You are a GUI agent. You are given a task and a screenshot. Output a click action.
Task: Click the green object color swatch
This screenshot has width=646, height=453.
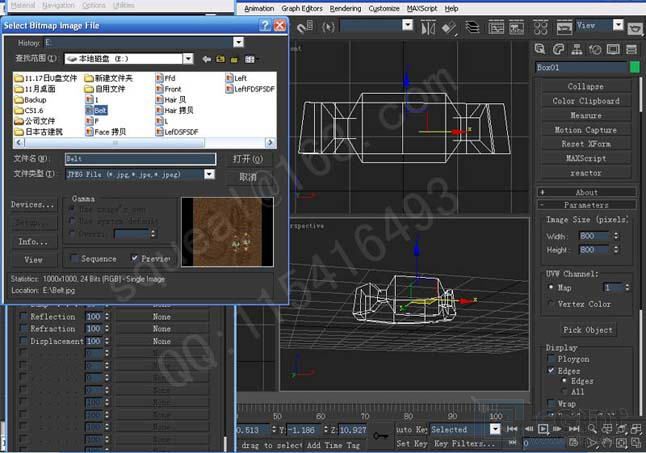pos(635,68)
